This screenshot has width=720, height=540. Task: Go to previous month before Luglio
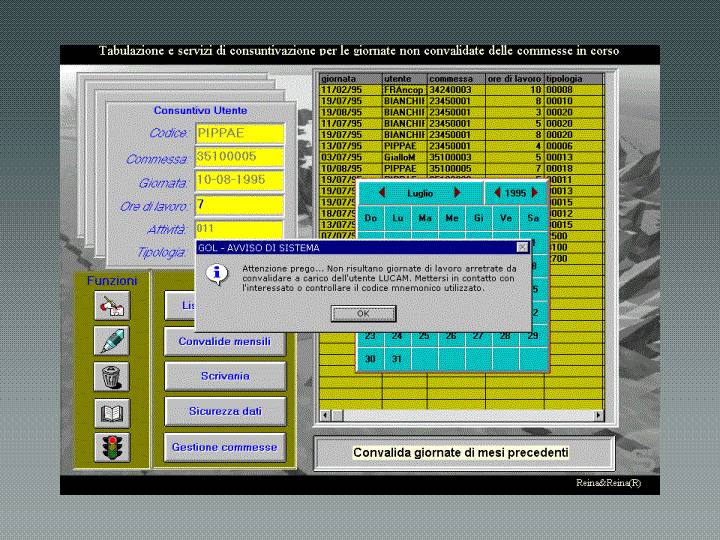pyautogui.click(x=381, y=192)
